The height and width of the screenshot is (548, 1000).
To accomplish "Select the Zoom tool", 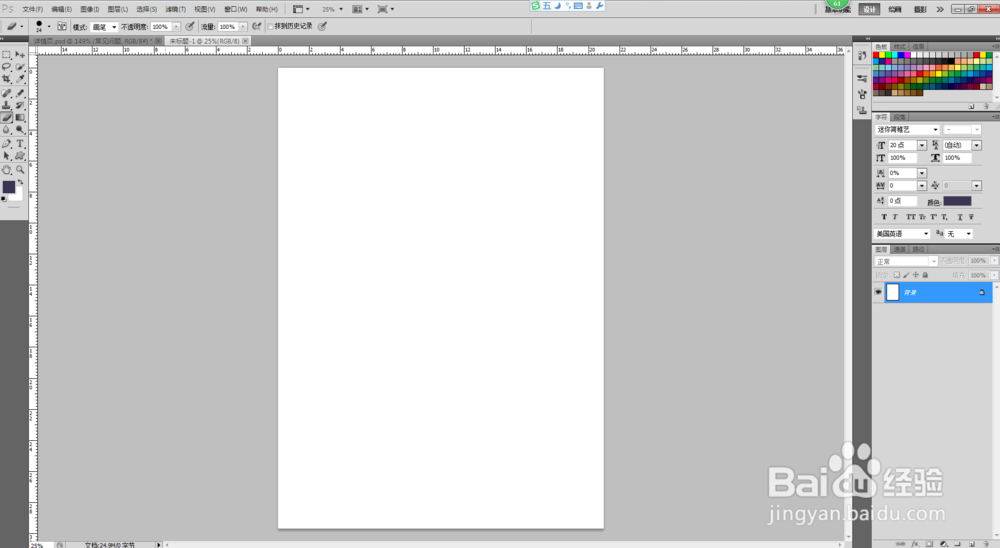I will 20,170.
